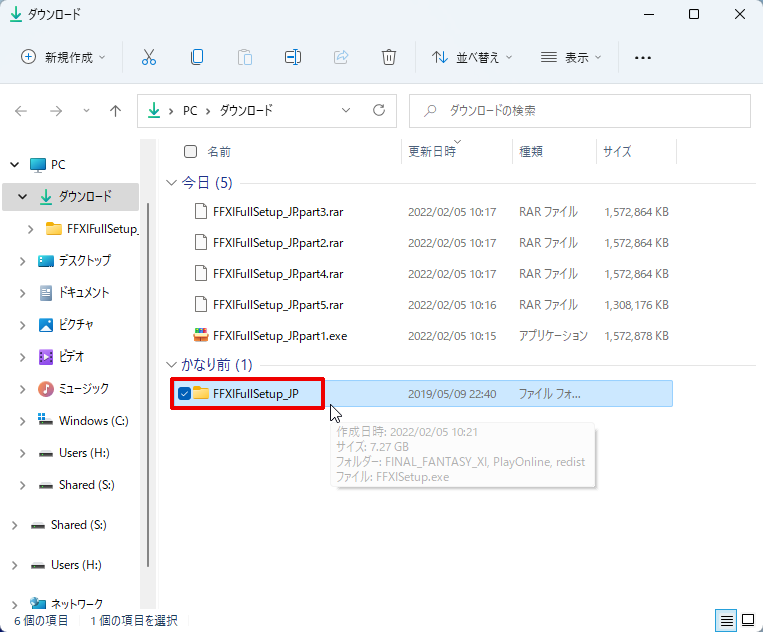The height and width of the screenshot is (632, 763).
Task: Sort by サイズ column header
Action: click(617, 152)
